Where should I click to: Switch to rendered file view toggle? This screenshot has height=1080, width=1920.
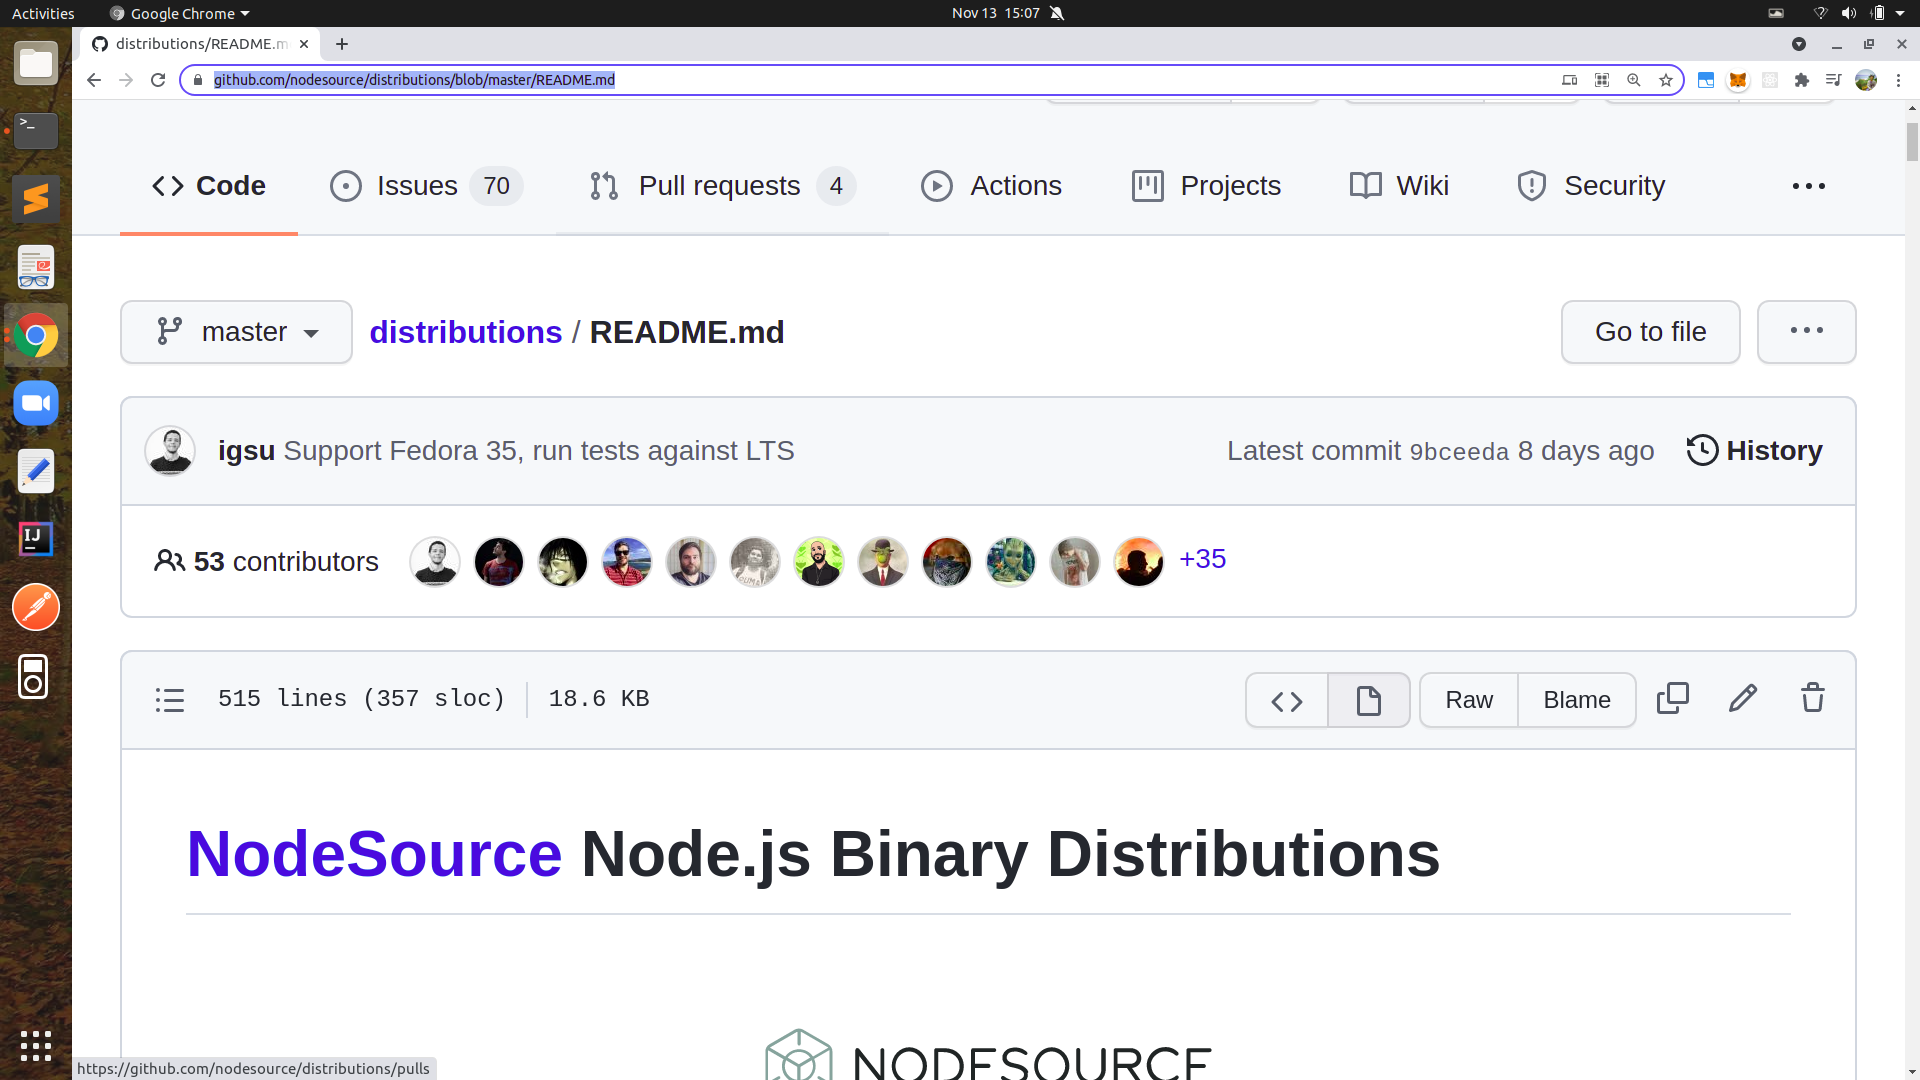pyautogui.click(x=1368, y=701)
